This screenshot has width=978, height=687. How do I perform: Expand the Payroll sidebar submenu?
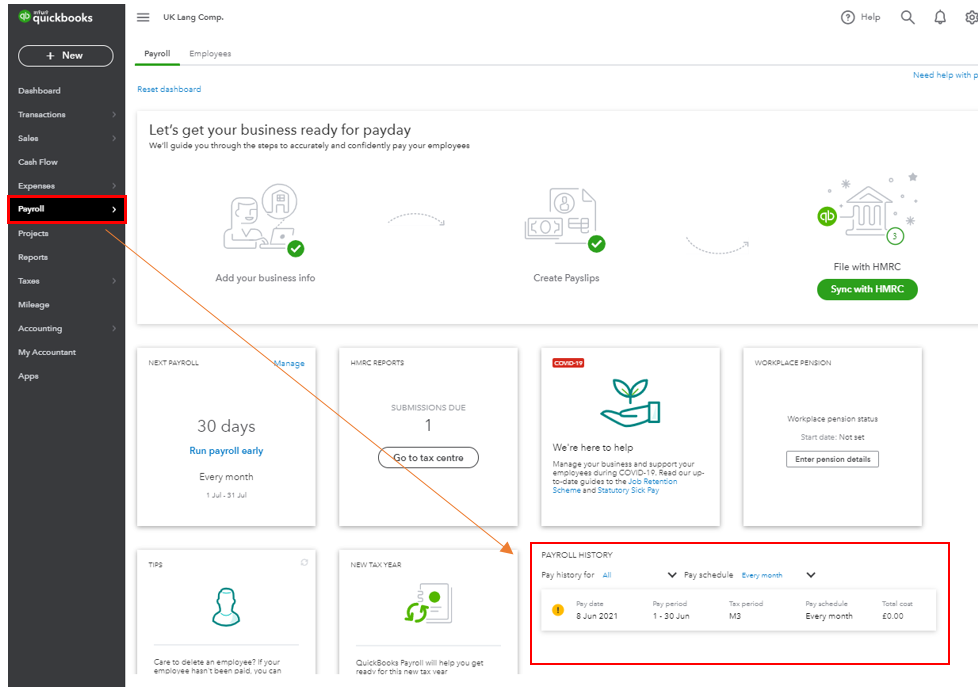(114, 209)
